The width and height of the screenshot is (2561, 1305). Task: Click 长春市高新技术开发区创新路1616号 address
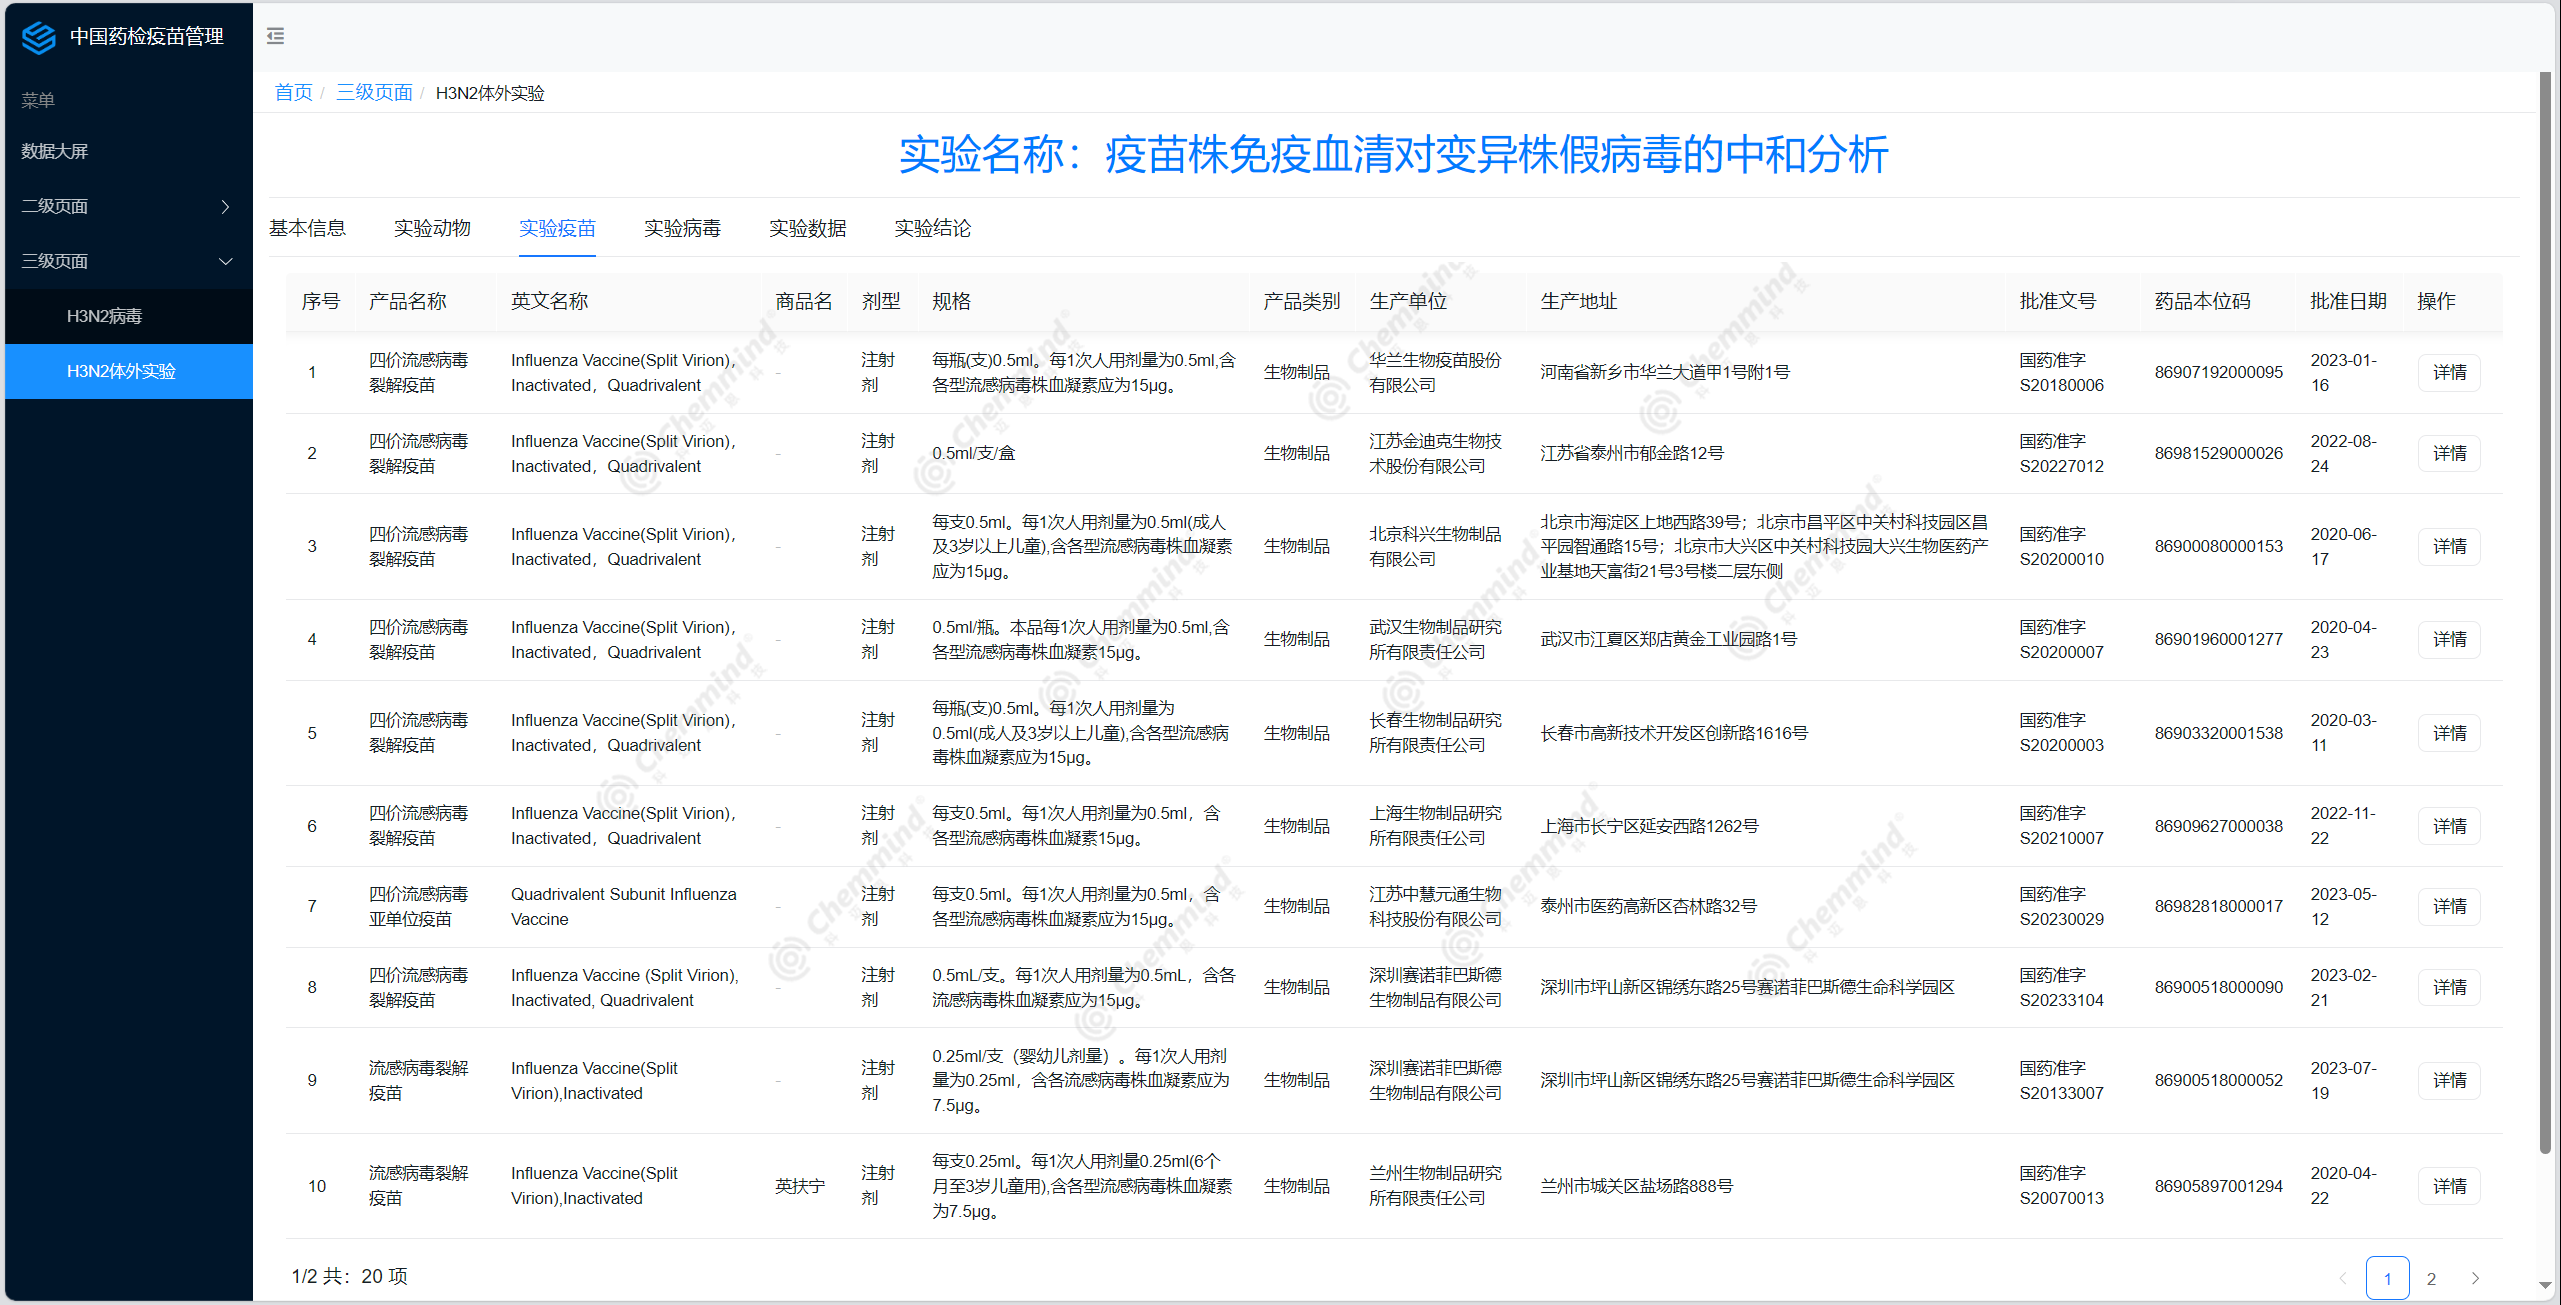coord(1673,733)
